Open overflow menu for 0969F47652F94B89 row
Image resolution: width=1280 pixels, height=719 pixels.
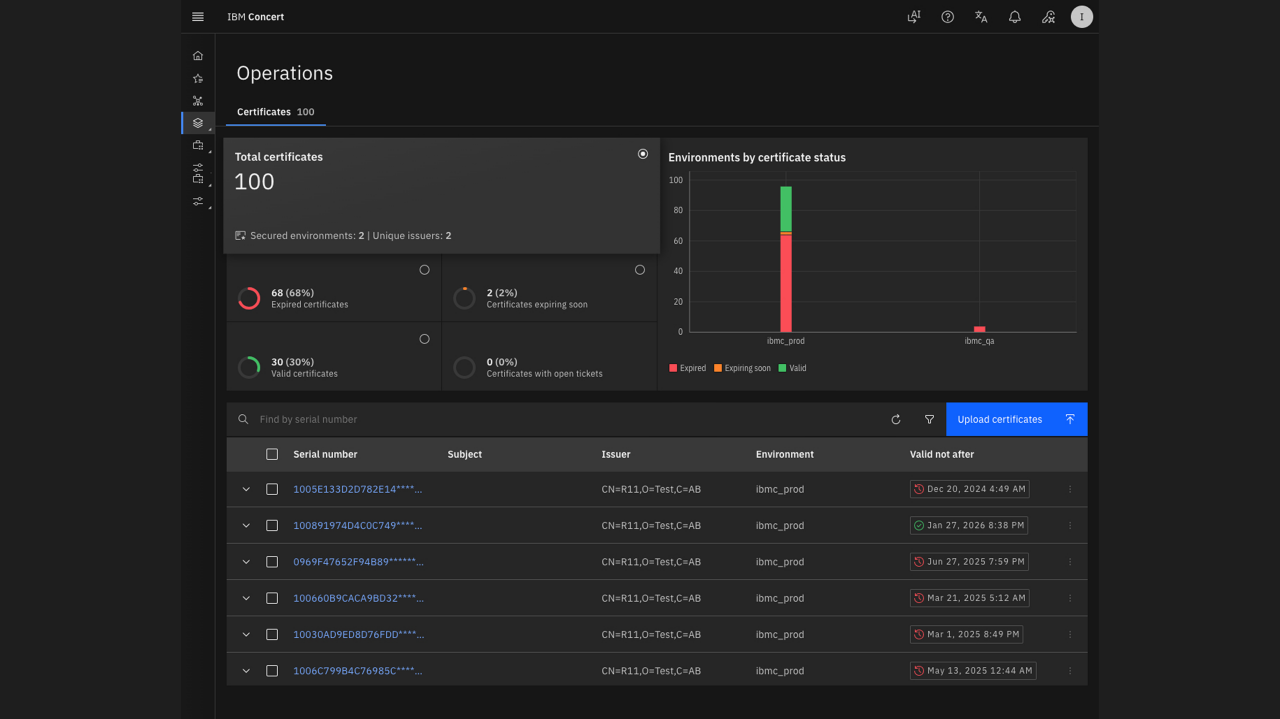[1070, 562]
